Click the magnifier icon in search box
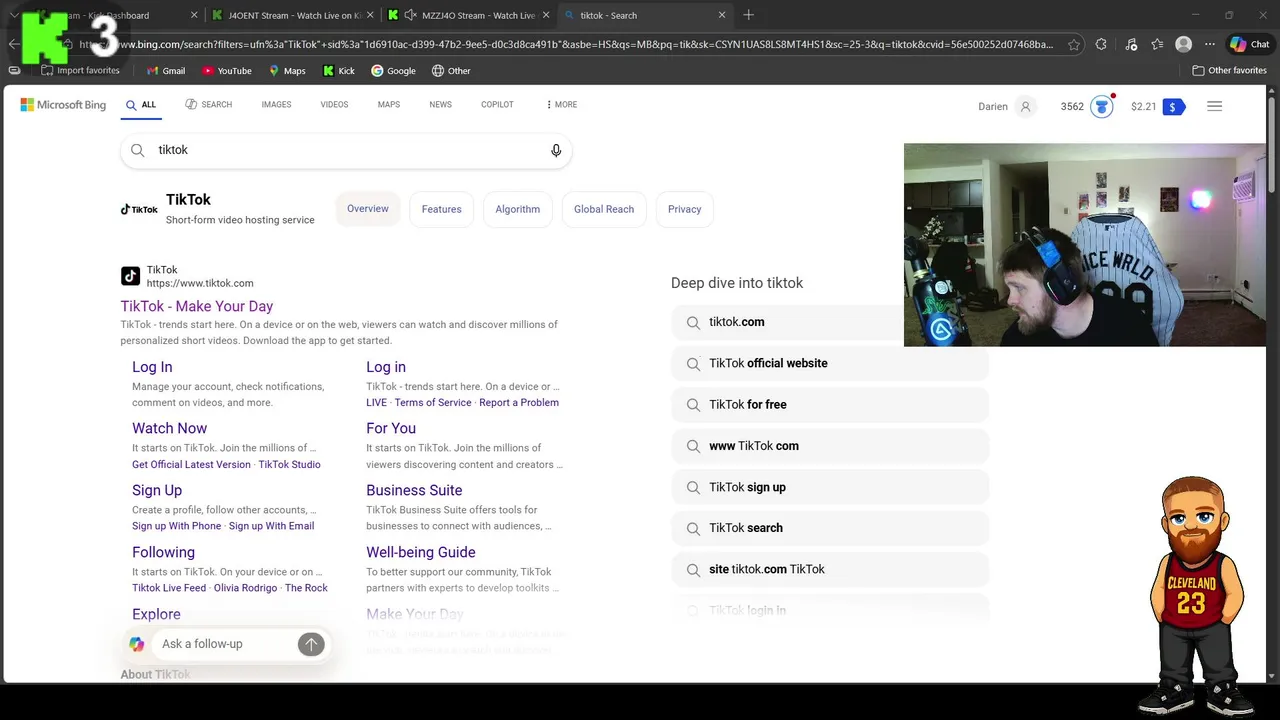This screenshot has height=720, width=1280. 138,150
